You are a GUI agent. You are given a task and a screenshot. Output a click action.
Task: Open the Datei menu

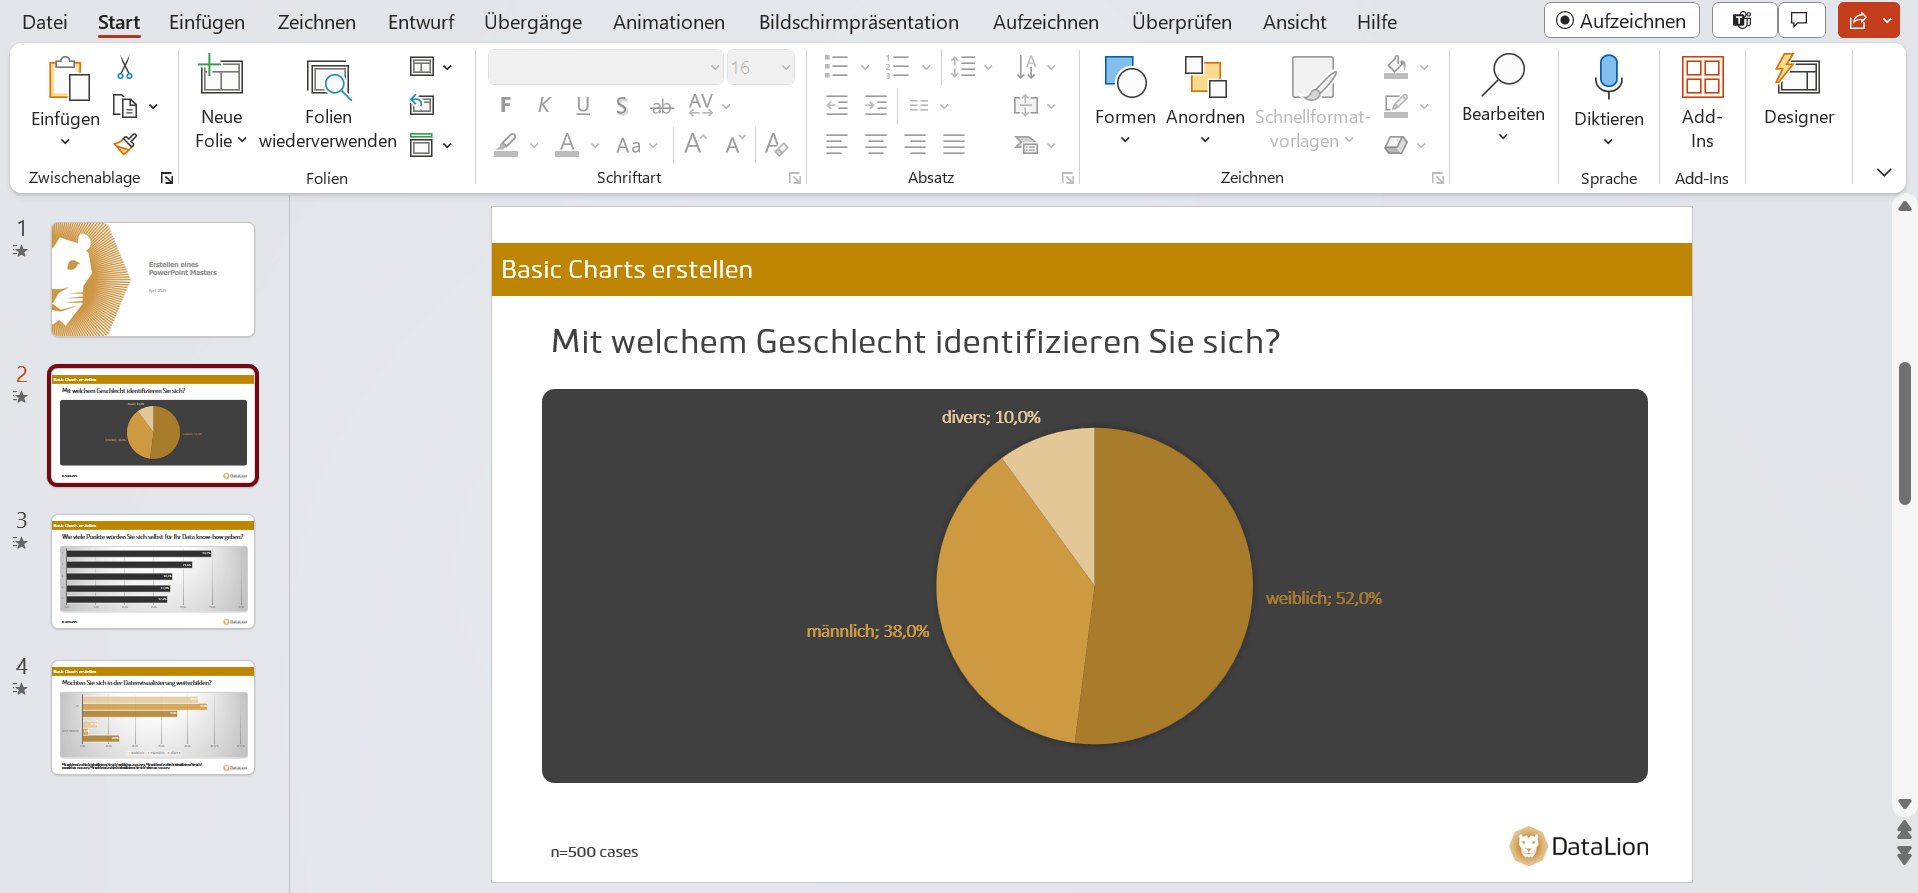45,22
